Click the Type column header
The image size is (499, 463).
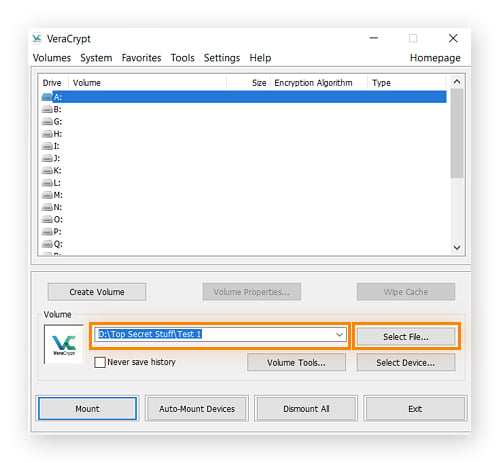coord(406,83)
